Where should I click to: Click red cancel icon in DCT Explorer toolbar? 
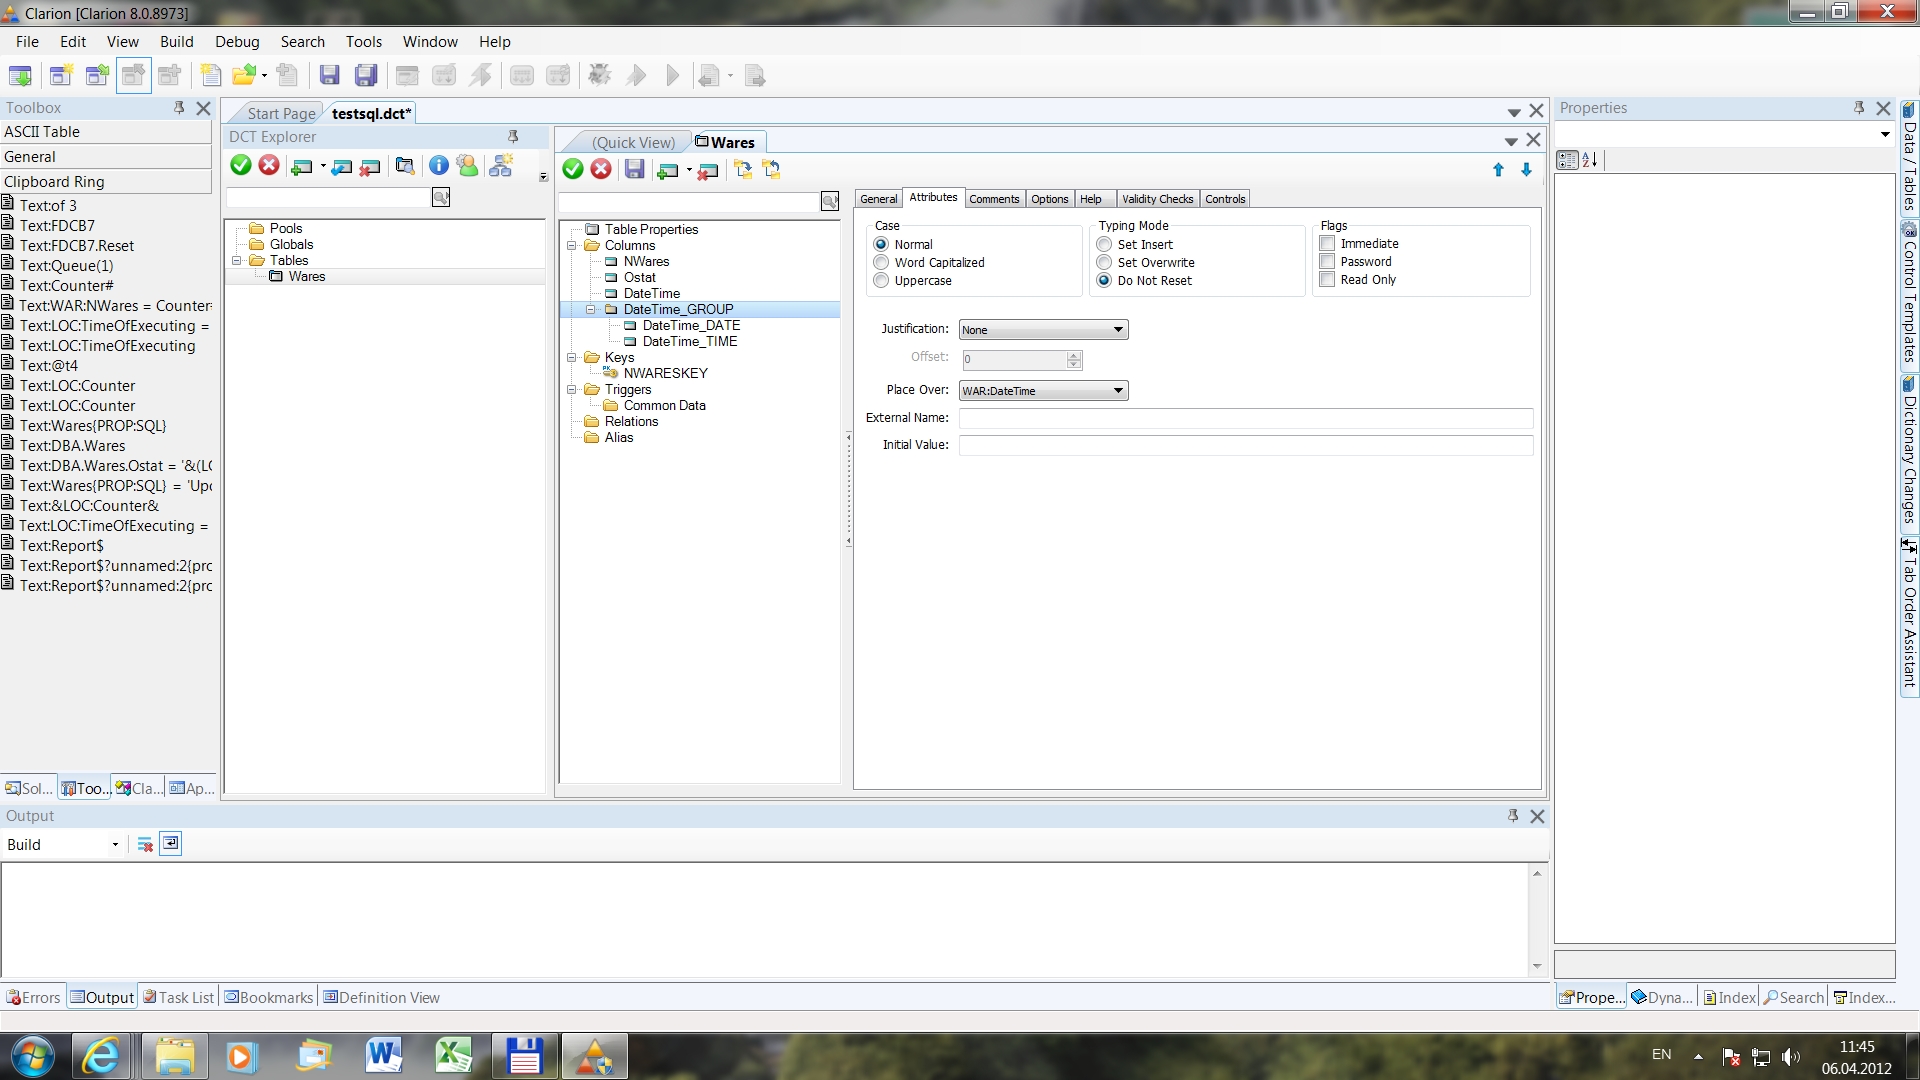click(269, 166)
